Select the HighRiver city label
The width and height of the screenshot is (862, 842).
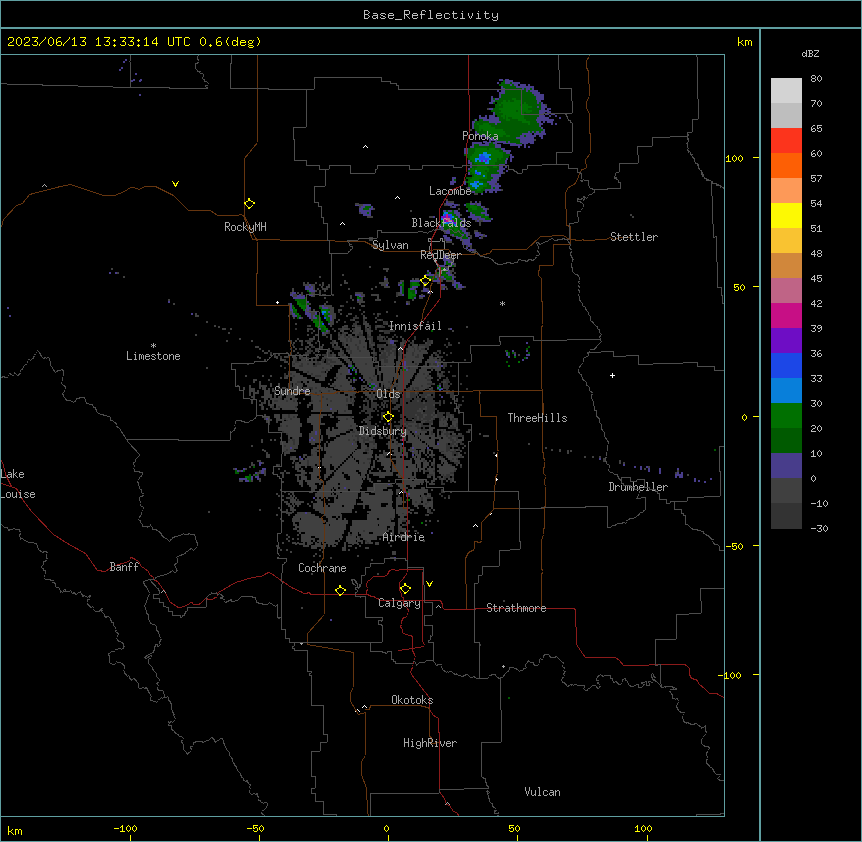click(x=430, y=743)
